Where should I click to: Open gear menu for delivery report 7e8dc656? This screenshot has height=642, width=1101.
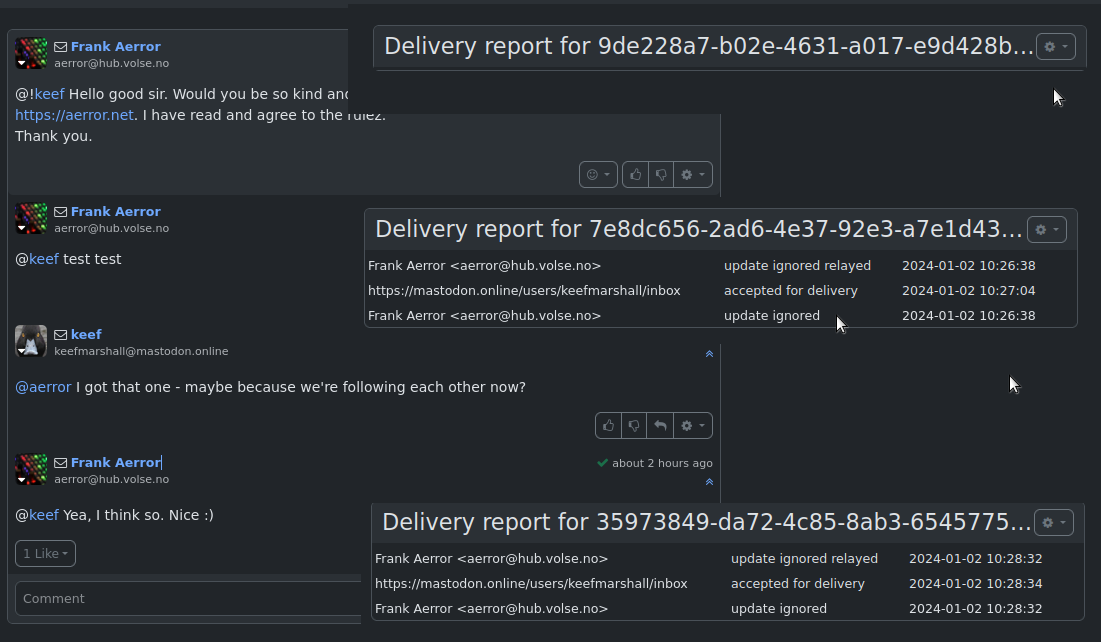1046,230
